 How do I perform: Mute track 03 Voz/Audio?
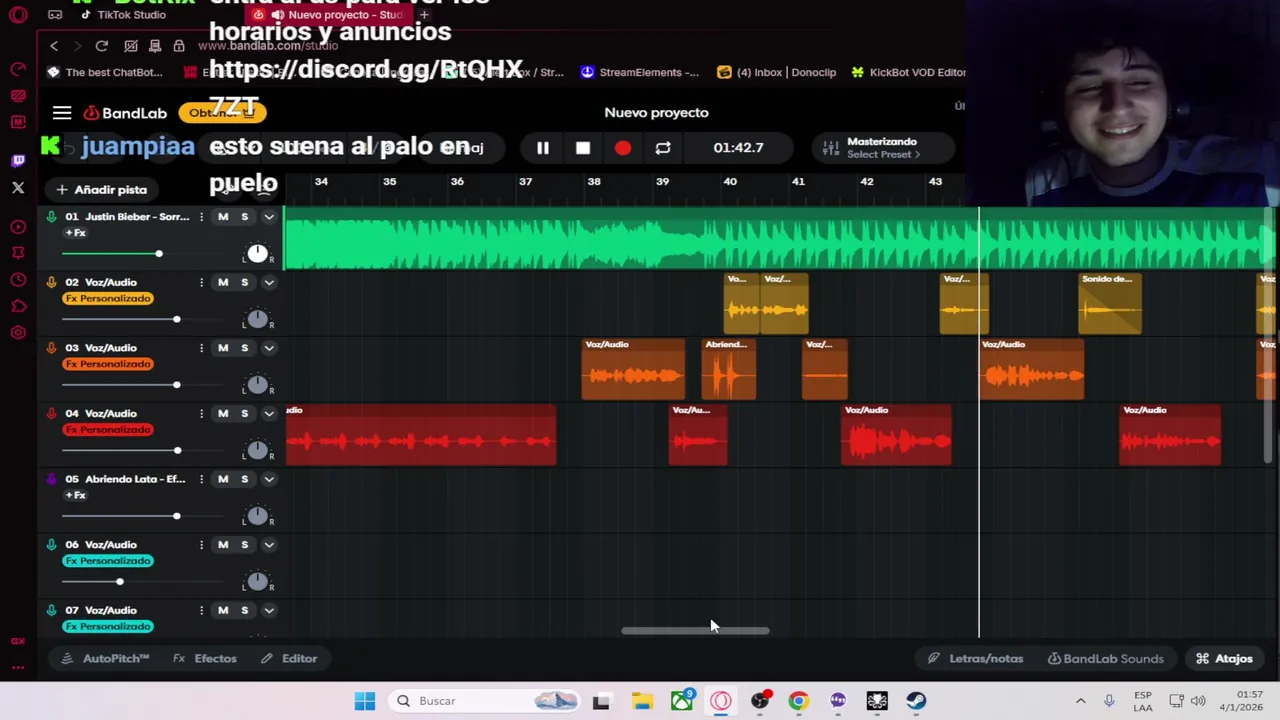[x=223, y=348]
